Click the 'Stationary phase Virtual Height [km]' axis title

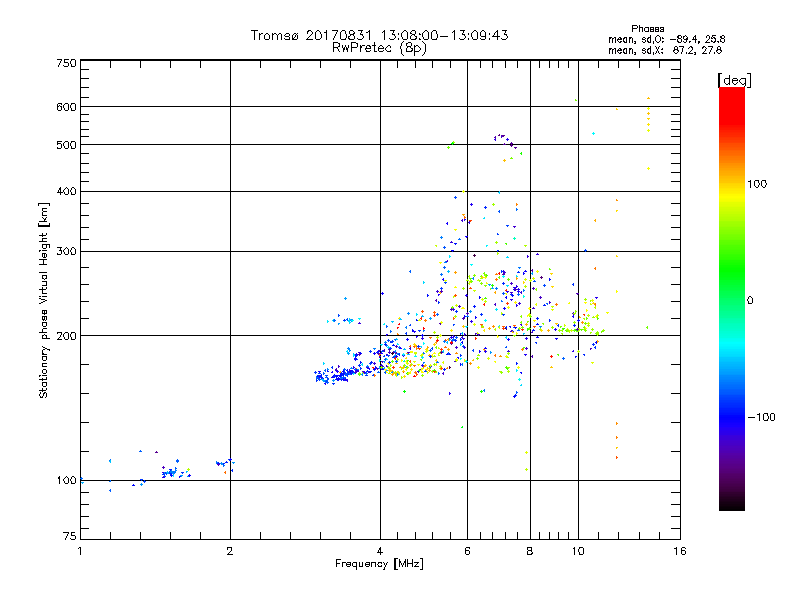pyautogui.click(x=44, y=301)
